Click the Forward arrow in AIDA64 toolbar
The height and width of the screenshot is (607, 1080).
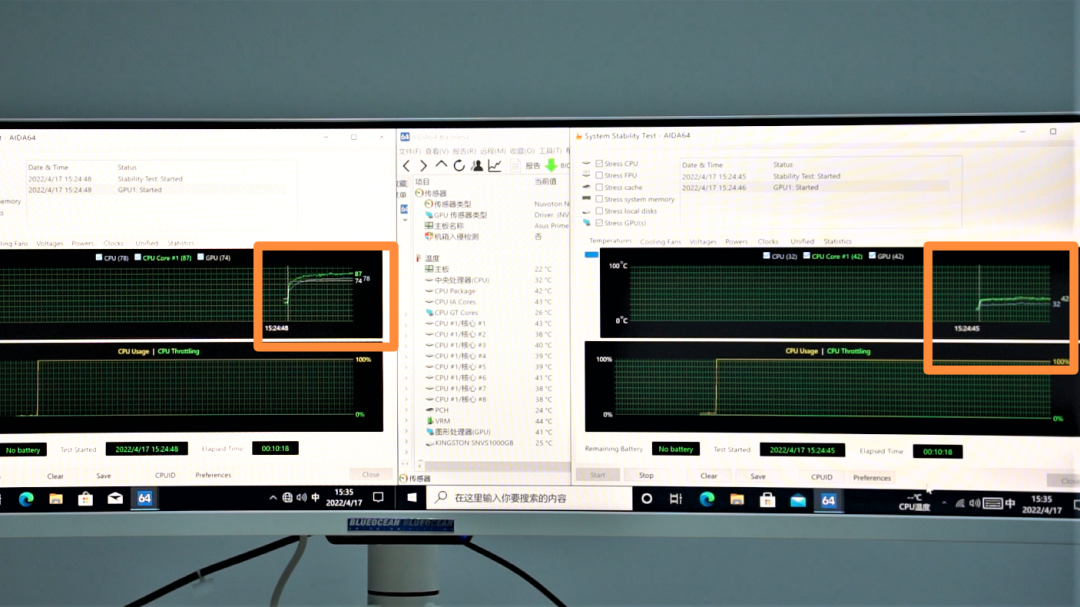click(423, 165)
